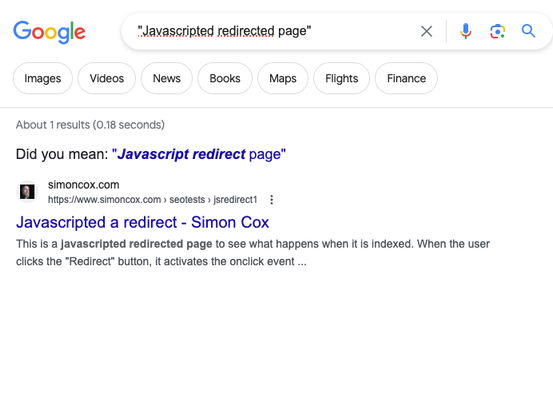Select the News filter chip

(166, 78)
